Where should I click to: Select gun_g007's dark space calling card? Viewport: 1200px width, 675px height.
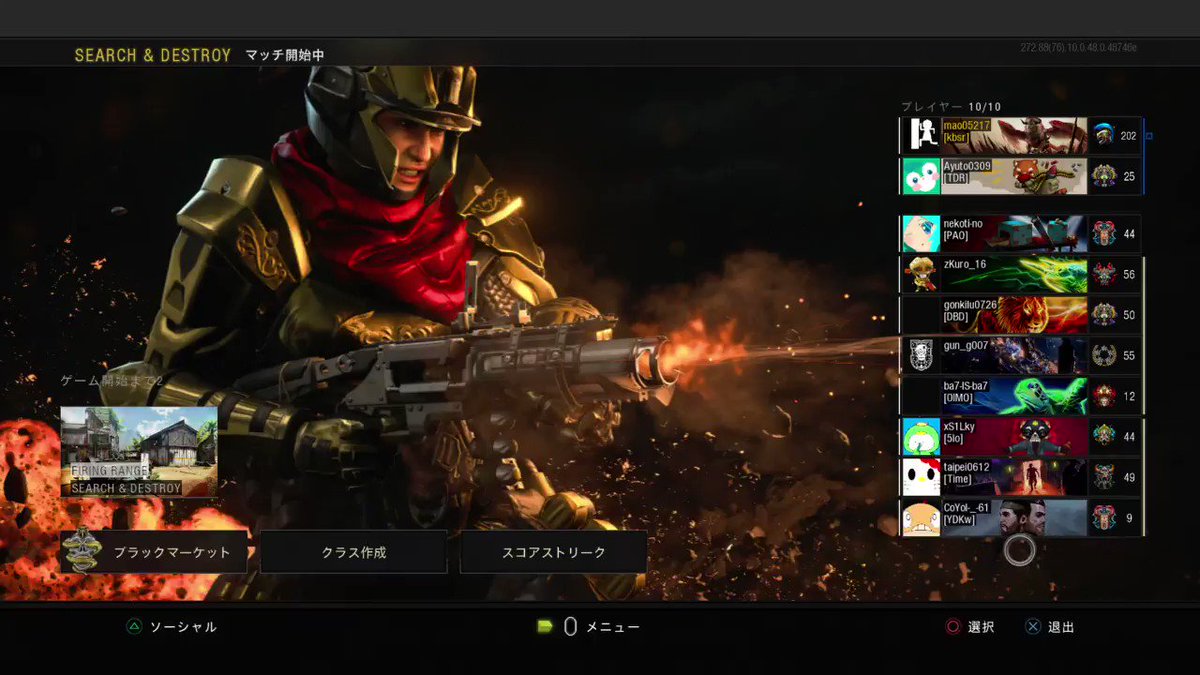pyautogui.click(x=1014, y=355)
